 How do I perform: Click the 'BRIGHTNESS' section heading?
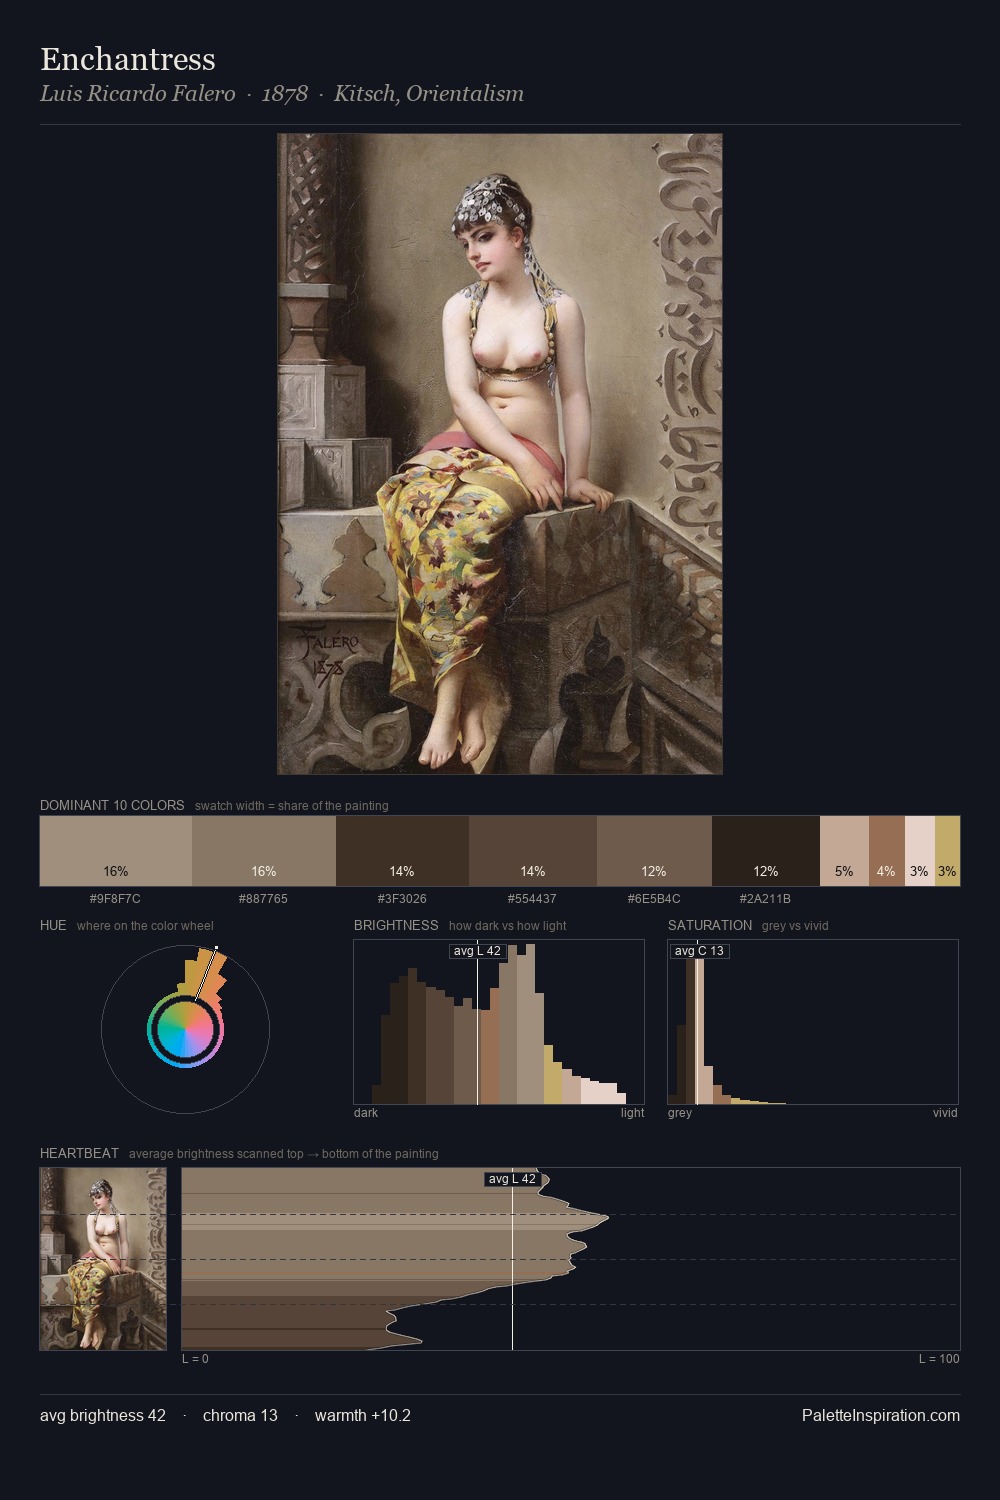click(x=396, y=925)
